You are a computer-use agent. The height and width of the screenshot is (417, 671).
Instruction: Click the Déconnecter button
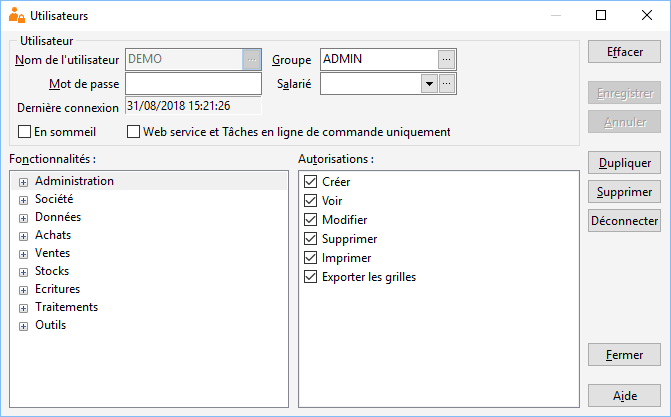tap(624, 221)
